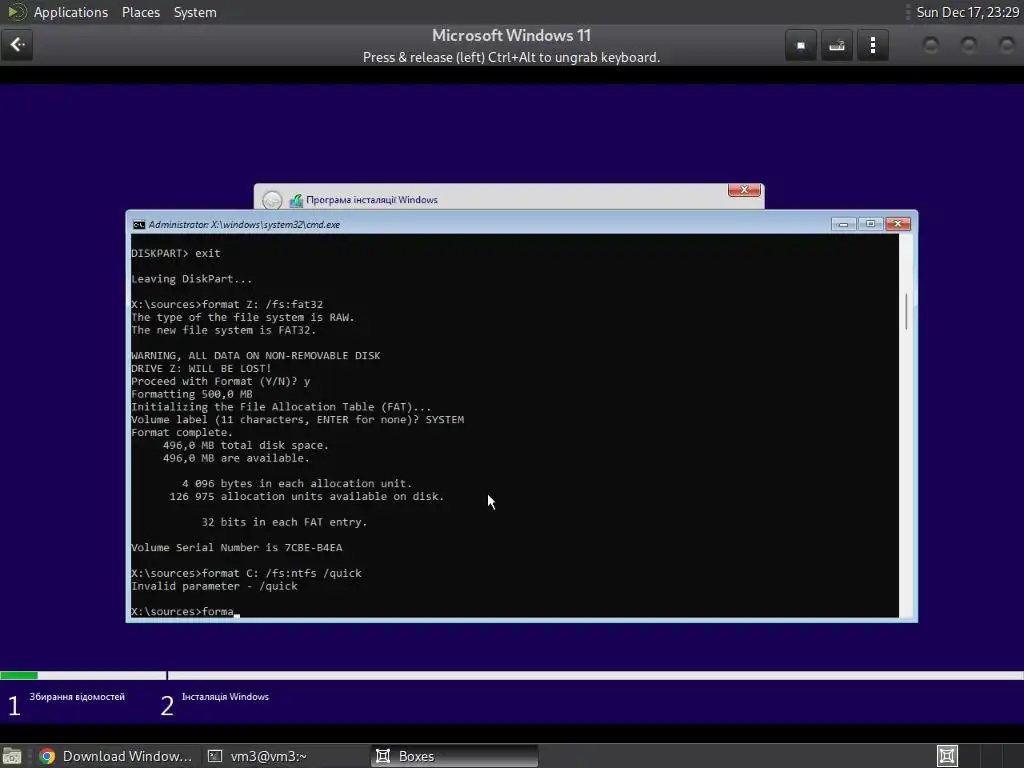Click the round back button in Windows setup
Image resolution: width=1024 pixels, height=768 pixels.
click(x=272, y=200)
